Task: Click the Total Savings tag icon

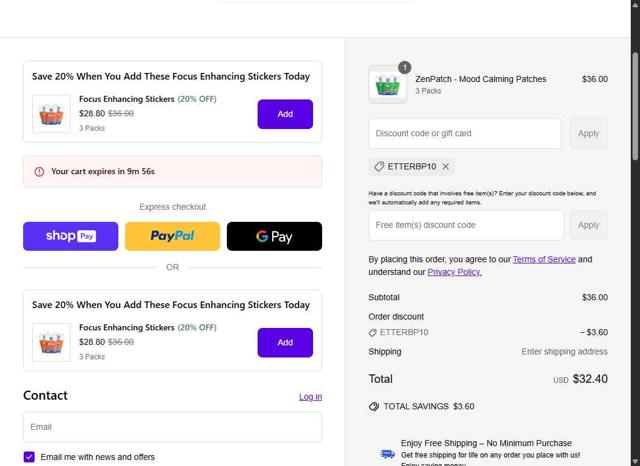Action: tap(374, 406)
